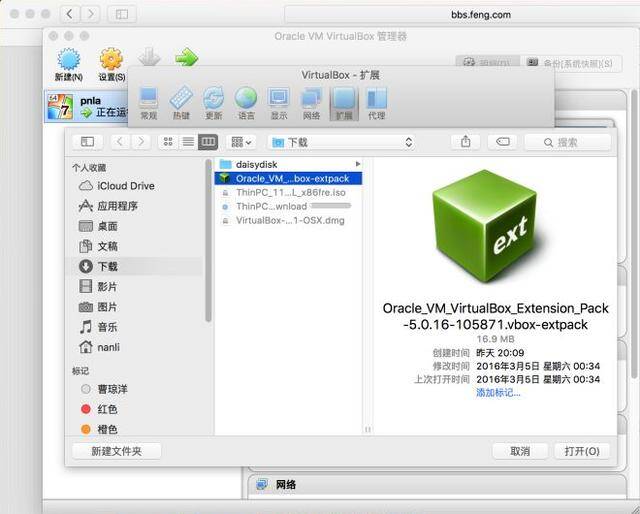Select the Language (语言) preferences tab
This screenshot has width=640, height=514.
coord(246,104)
